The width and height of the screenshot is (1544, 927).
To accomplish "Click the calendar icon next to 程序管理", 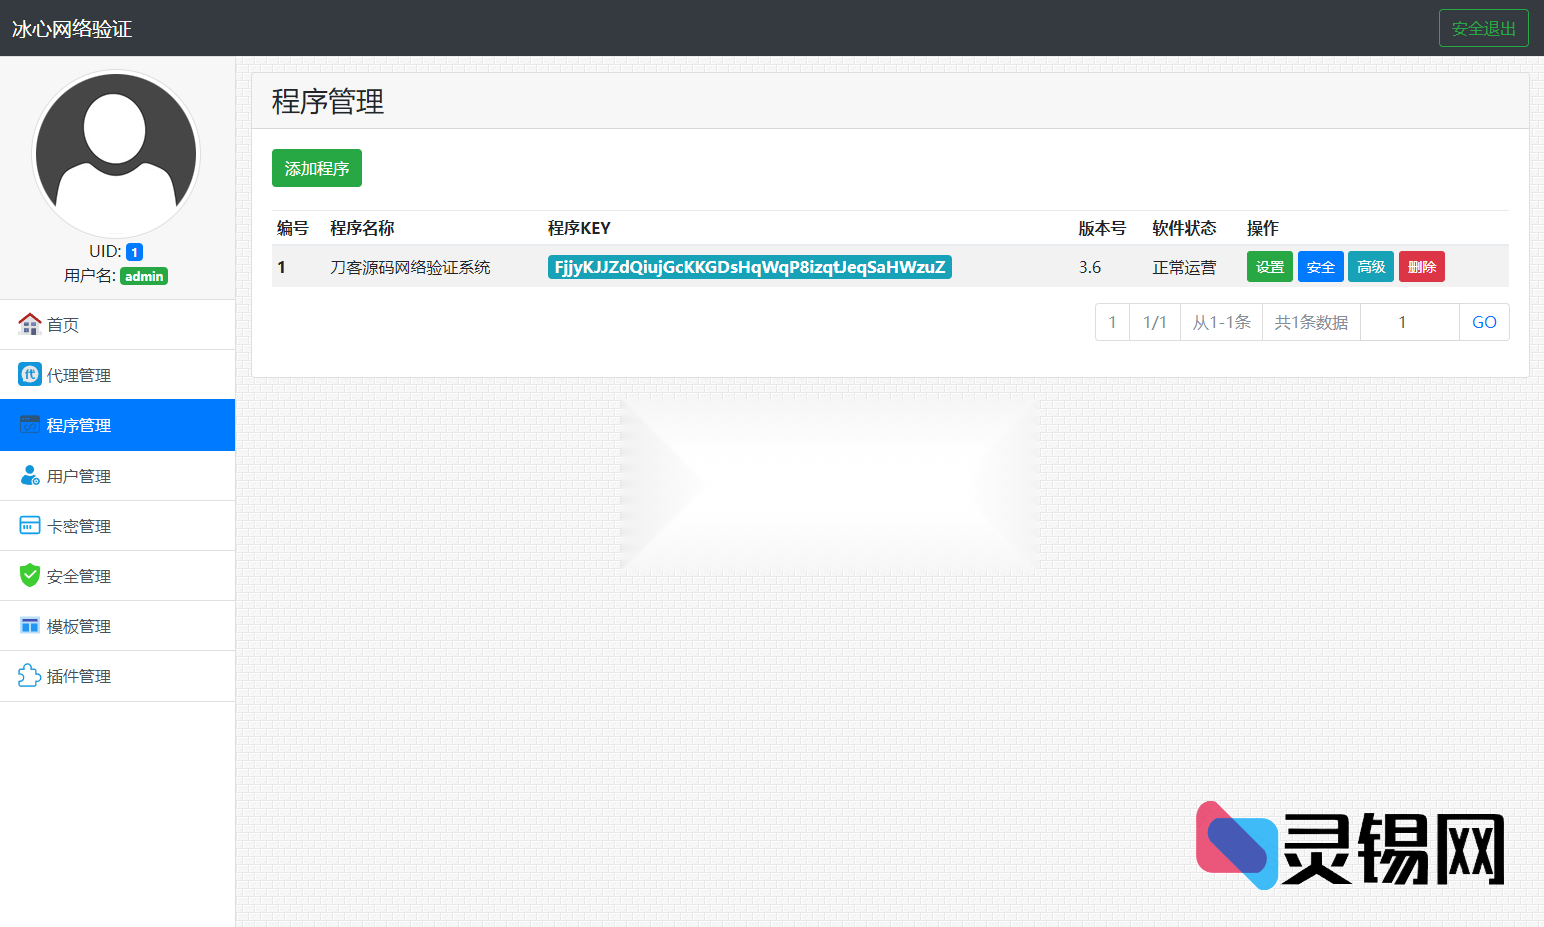I will 30,424.
